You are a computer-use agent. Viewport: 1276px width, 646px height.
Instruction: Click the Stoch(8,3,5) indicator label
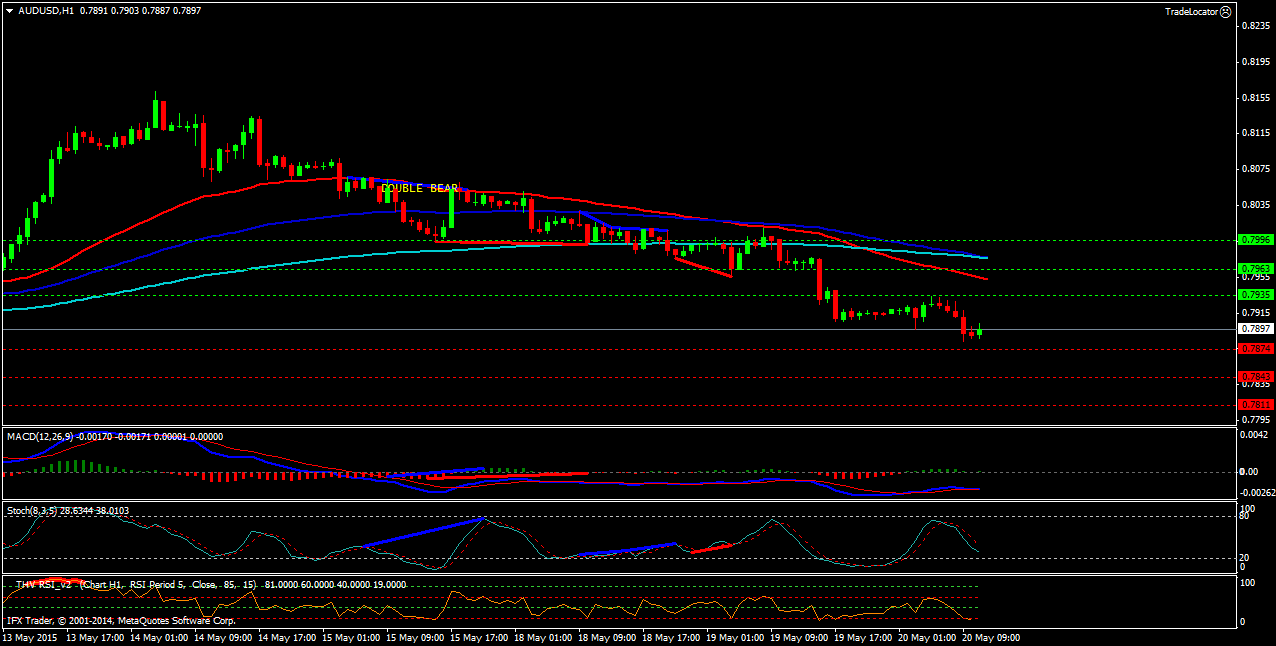pos(32,511)
